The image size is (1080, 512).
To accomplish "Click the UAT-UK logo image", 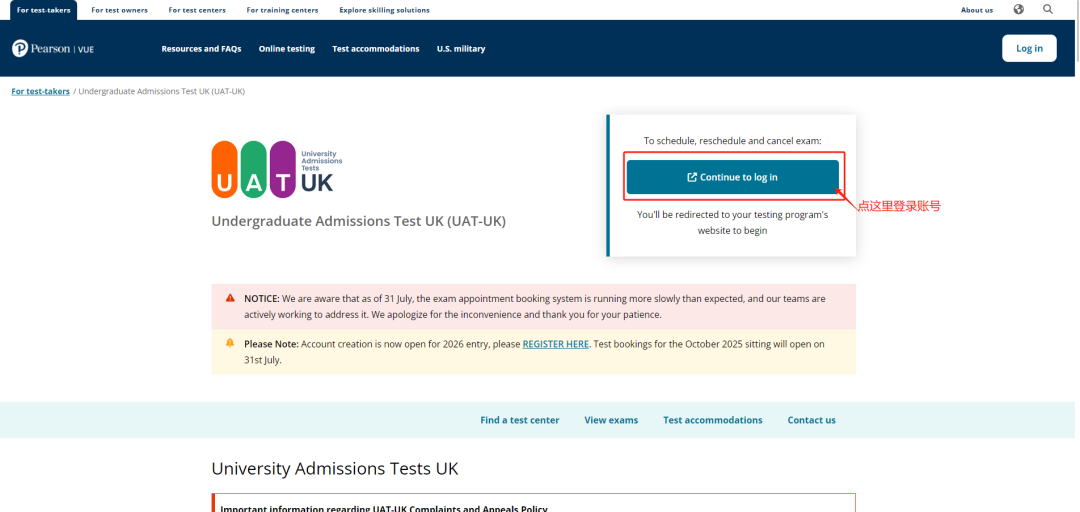I will 277,169.
